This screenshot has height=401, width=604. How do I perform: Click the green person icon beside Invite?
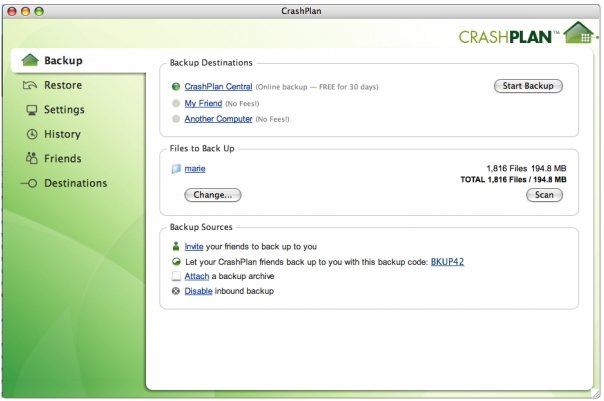coord(176,246)
